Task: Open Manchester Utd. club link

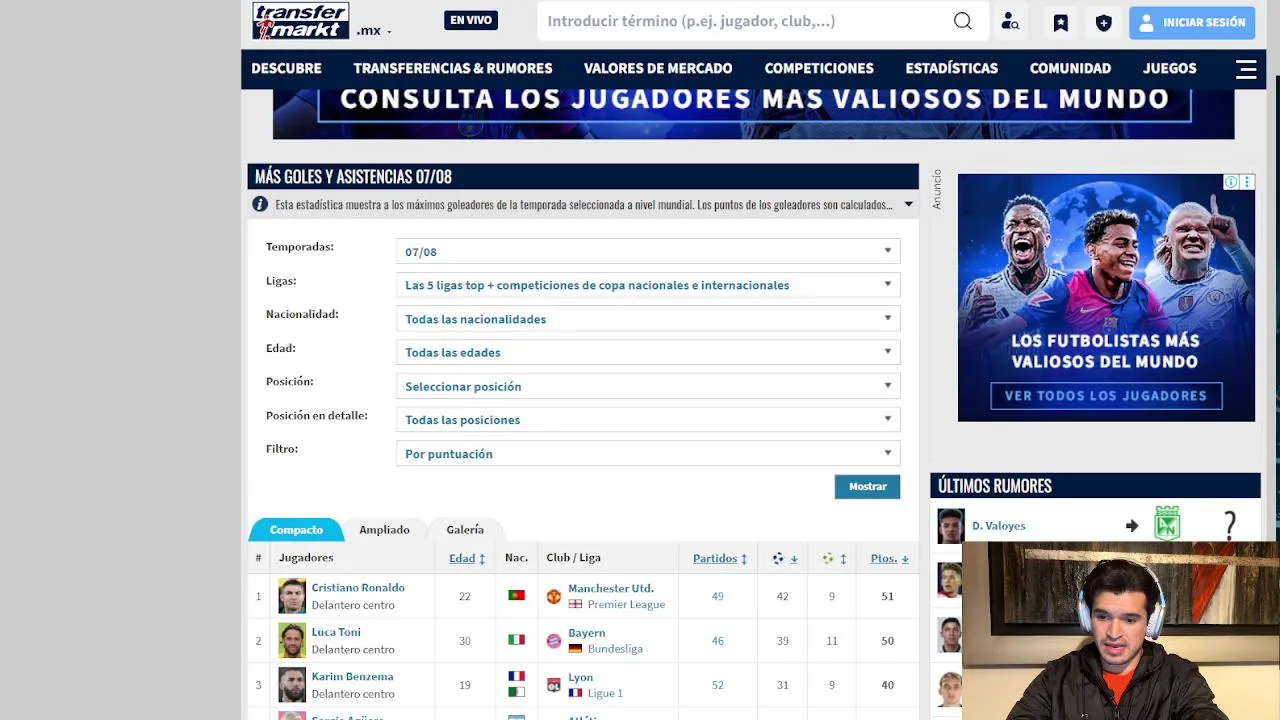Action: click(x=611, y=588)
